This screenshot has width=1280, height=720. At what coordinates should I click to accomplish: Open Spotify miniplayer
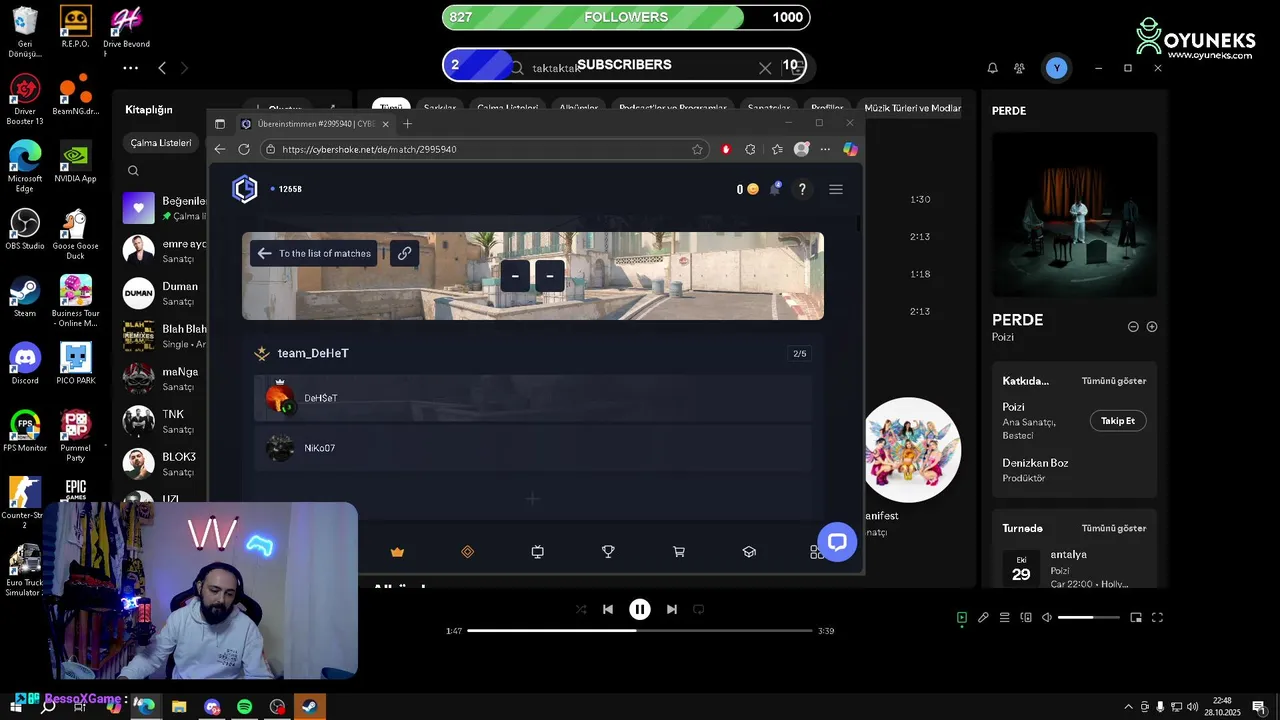[1136, 618]
